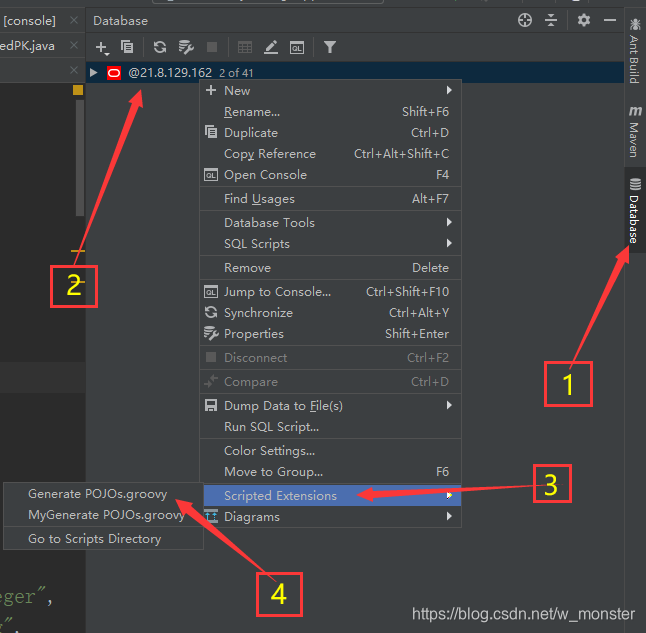Click the Collapse All icon in Database header
The image size is (646, 633).
click(550, 20)
